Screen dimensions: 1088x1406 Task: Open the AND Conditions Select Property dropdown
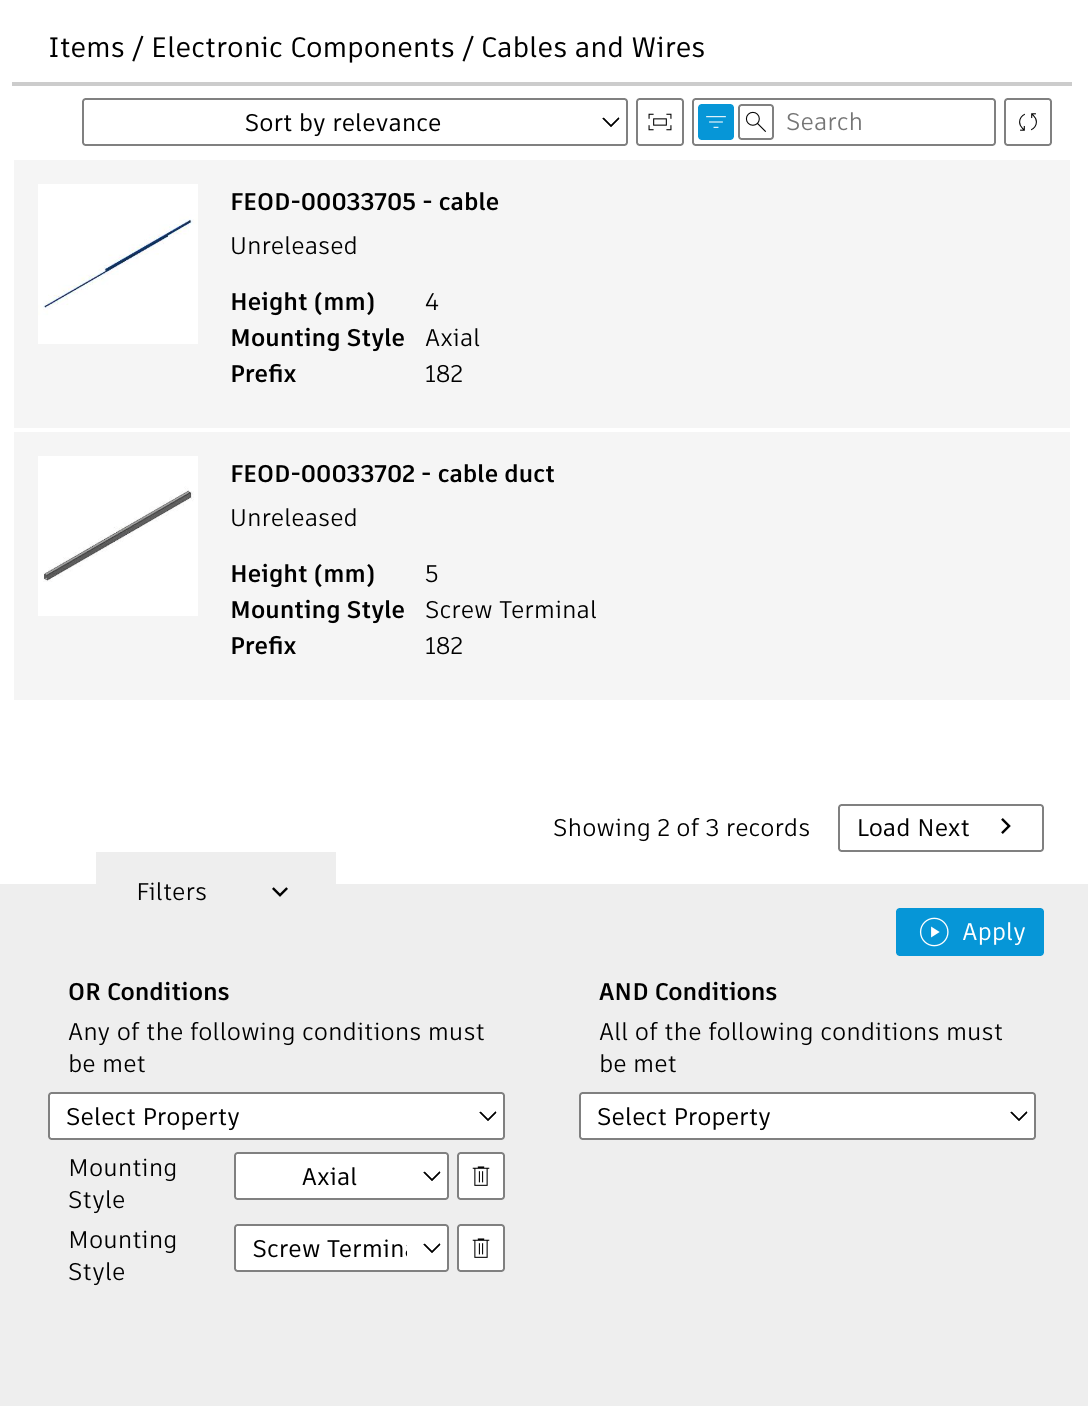(x=807, y=1116)
